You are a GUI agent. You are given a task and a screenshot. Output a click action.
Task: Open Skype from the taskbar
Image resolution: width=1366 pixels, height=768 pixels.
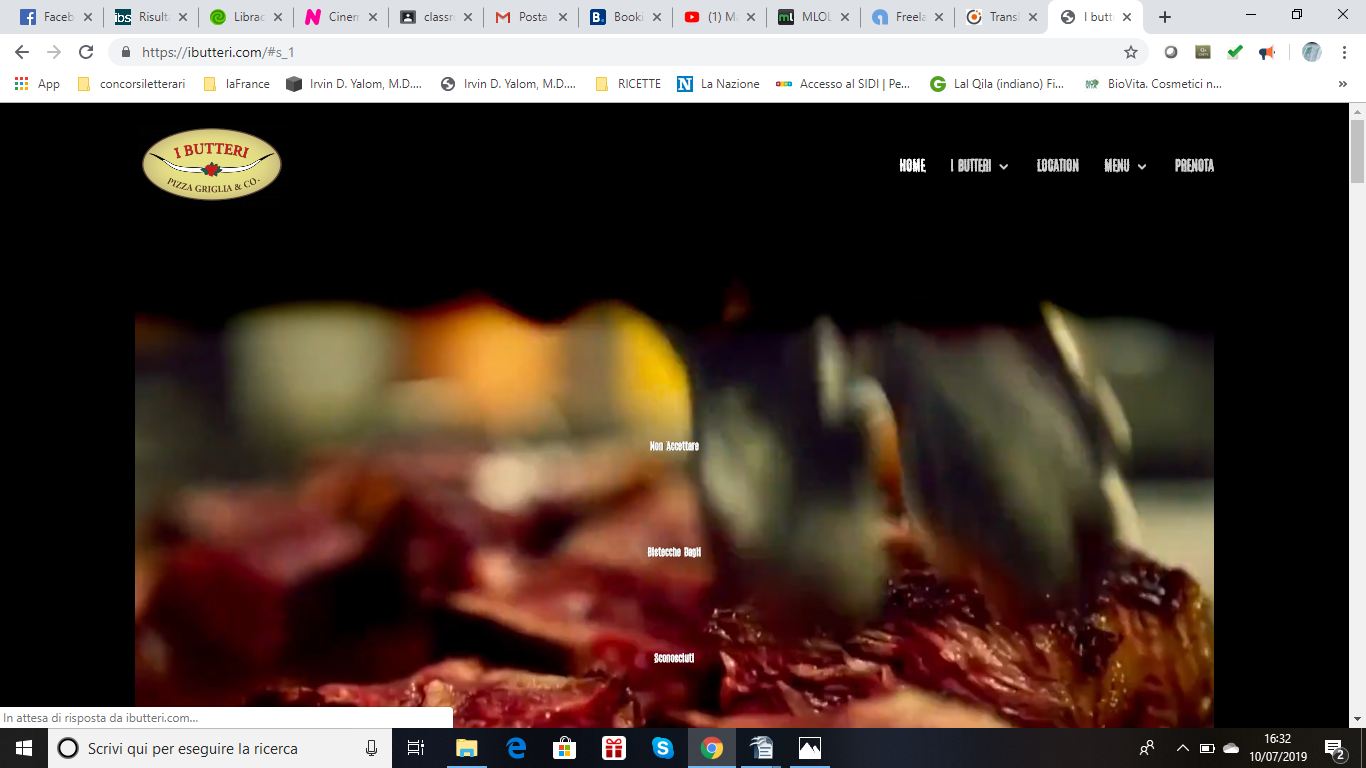coord(662,748)
